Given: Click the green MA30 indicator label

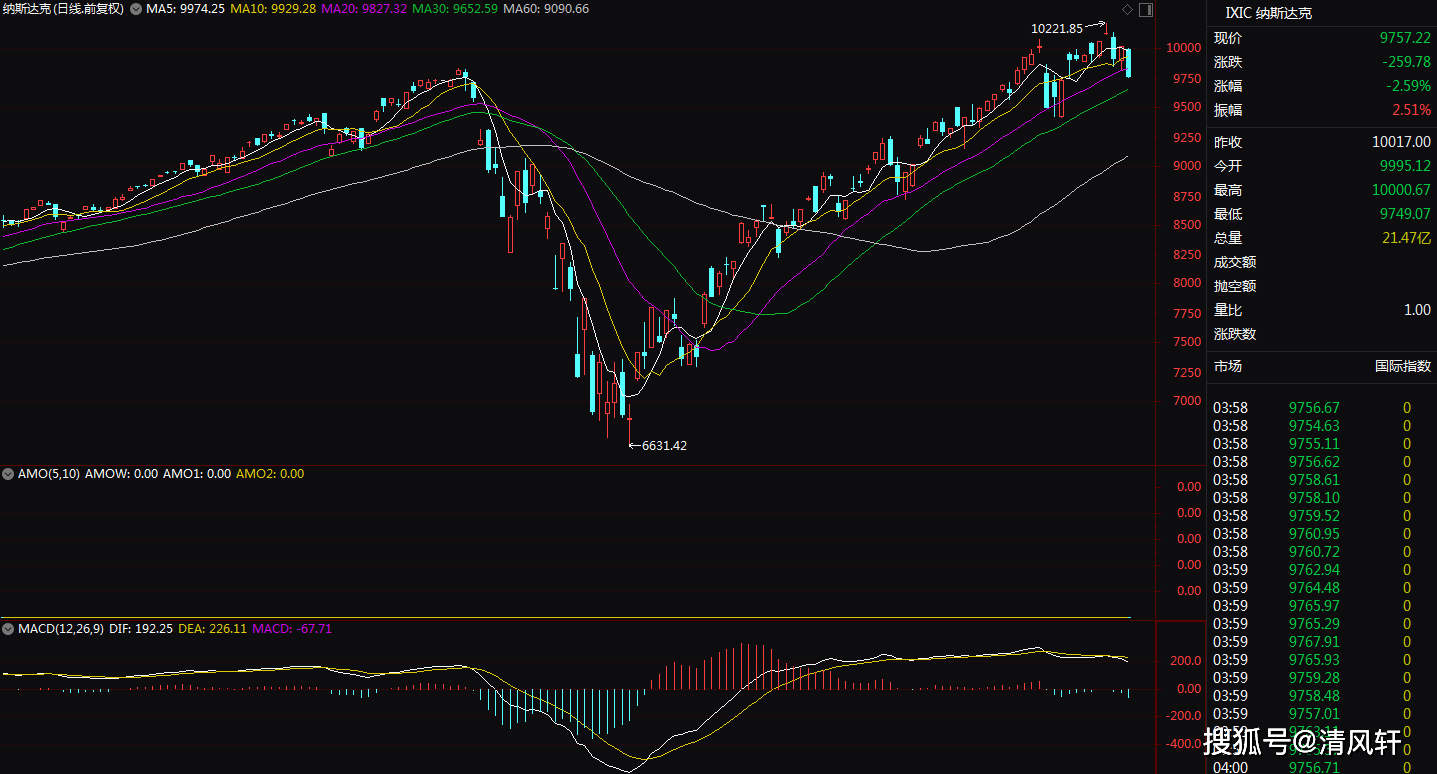Looking at the screenshot, I should [x=456, y=9].
